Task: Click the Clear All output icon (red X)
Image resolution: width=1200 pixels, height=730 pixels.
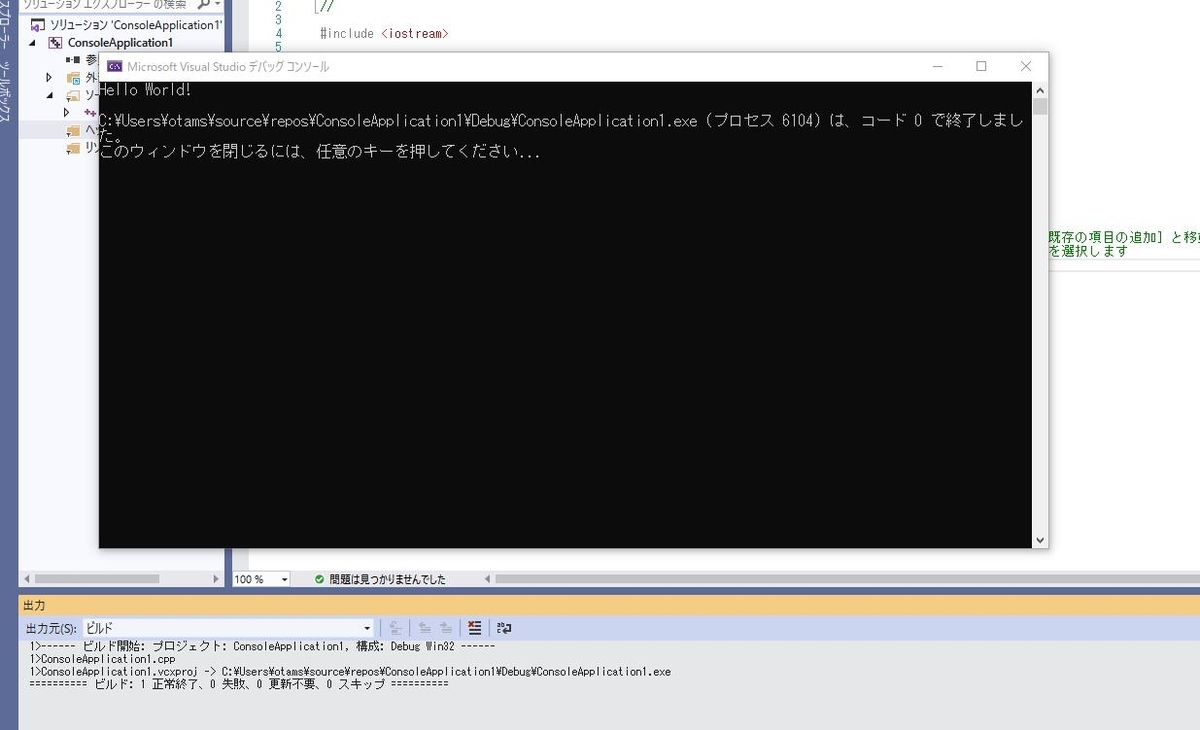Action: pyautogui.click(x=474, y=627)
